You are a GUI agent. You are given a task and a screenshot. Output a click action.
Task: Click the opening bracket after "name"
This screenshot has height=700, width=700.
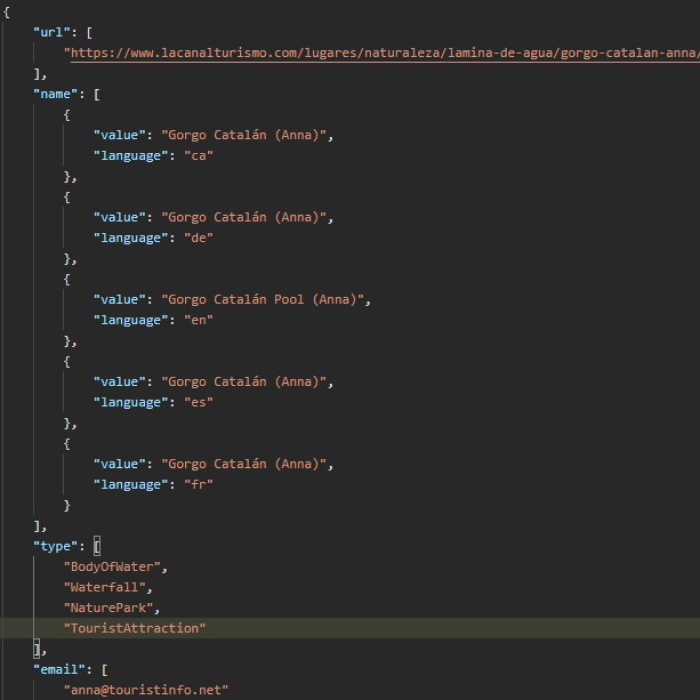click(x=97, y=94)
